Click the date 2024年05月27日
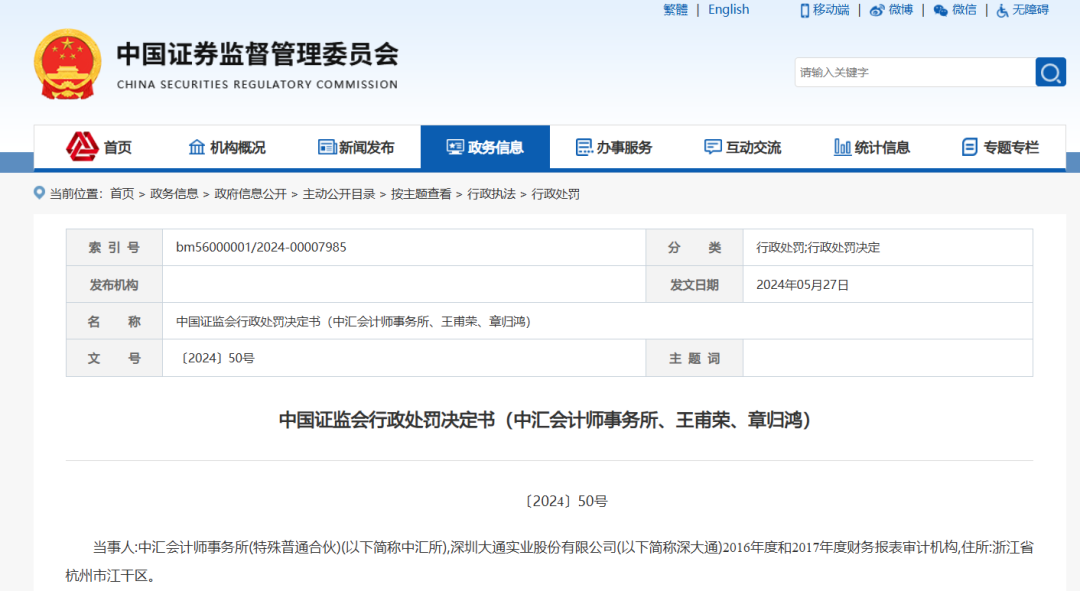Viewport: 1080px width, 591px height. click(x=802, y=284)
